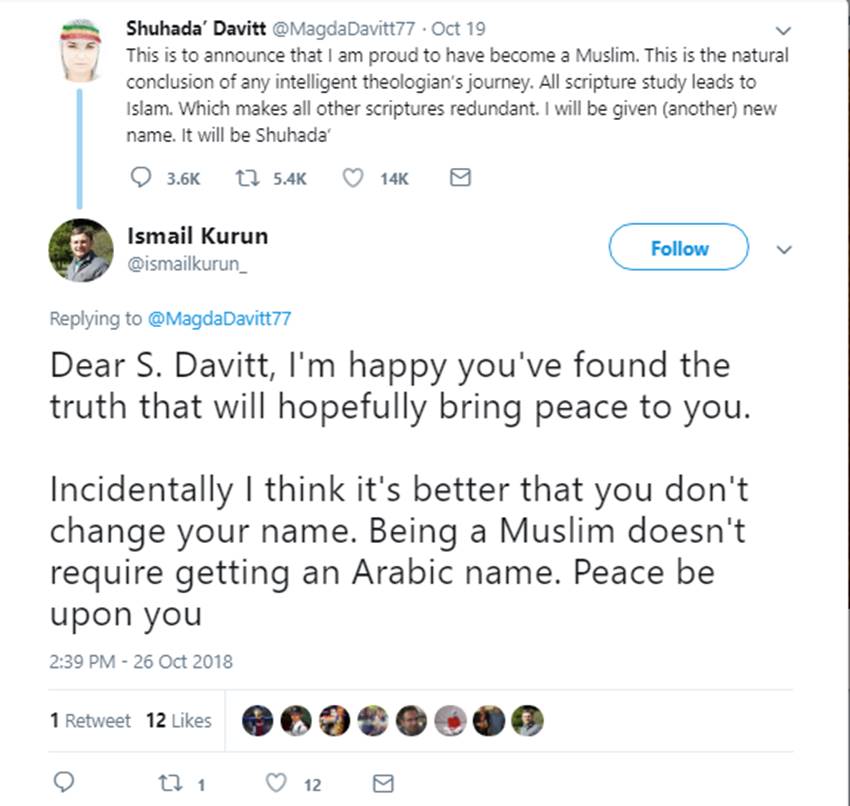This screenshot has width=850, height=806.
Task: Open dropdown chevron next to Follow button
Action: click(x=784, y=249)
